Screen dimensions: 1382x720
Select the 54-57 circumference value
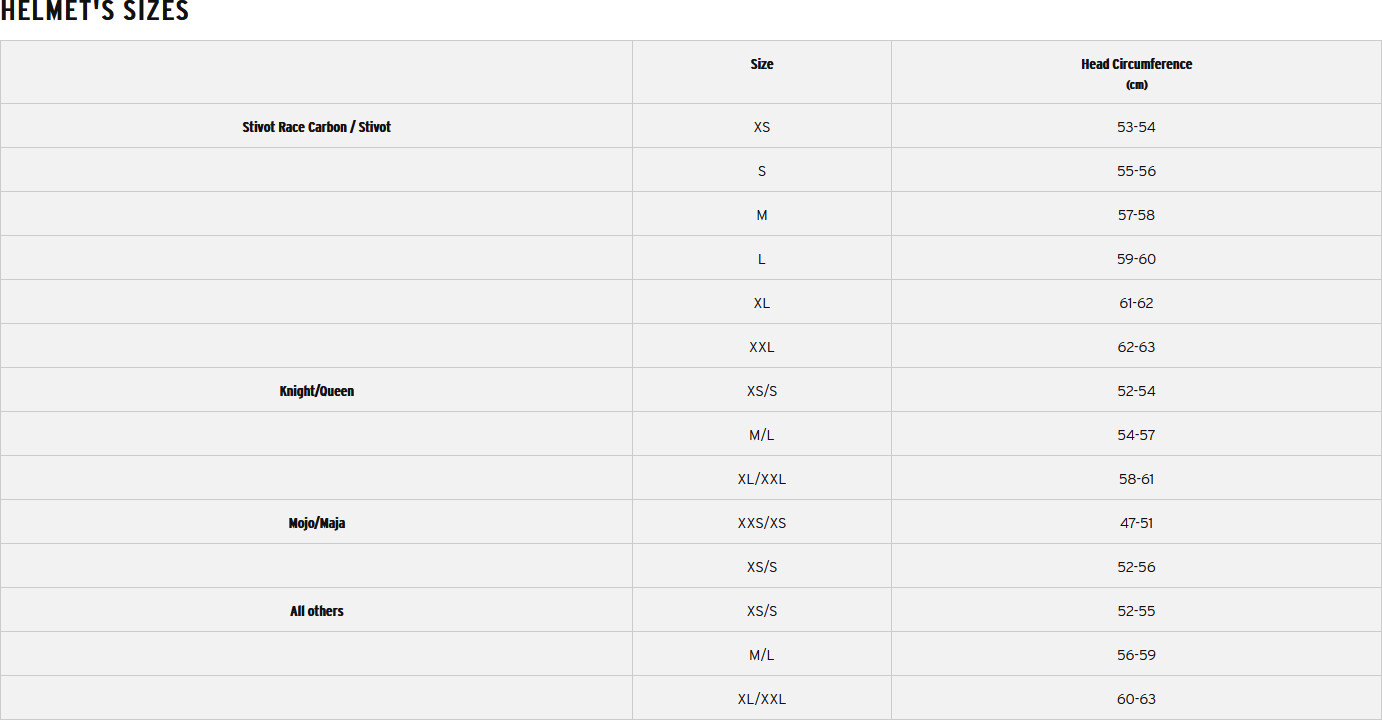click(x=1136, y=435)
